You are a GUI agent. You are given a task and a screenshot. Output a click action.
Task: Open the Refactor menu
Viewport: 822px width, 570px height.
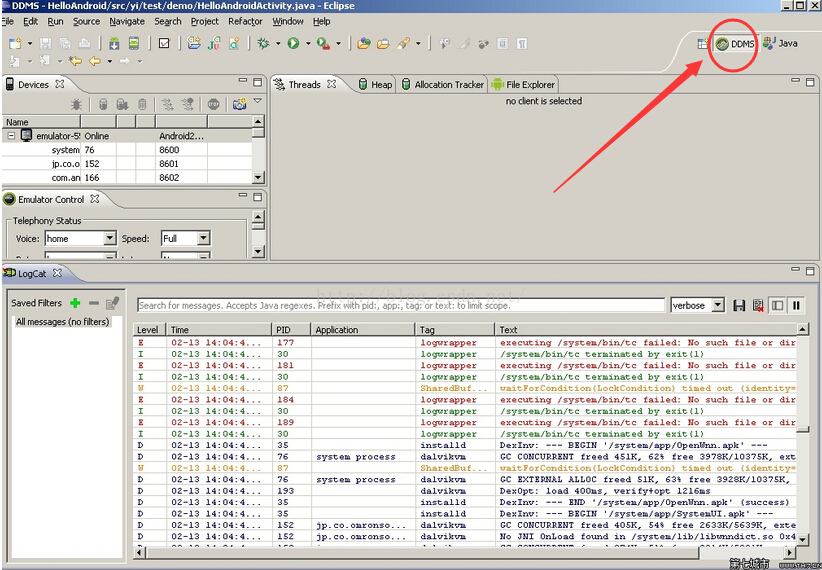coord(245,21)
